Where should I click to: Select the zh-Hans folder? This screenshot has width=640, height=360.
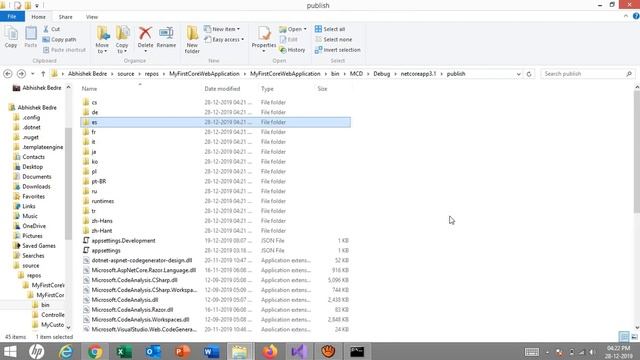point(216,221)
